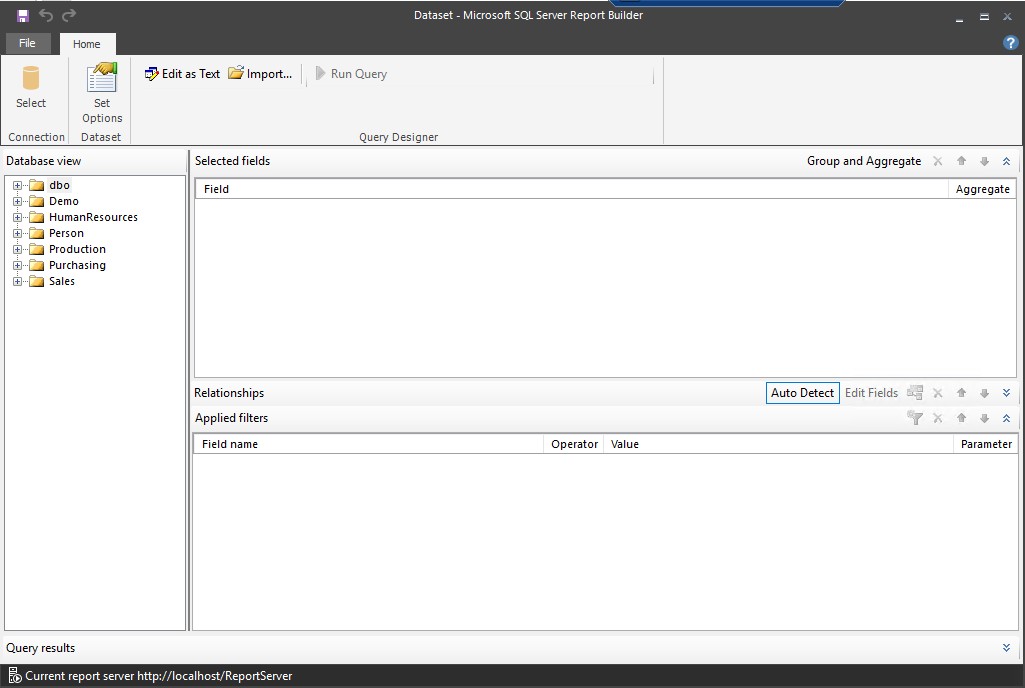
Task: Select the Person folder
Action: pos(57,233)
